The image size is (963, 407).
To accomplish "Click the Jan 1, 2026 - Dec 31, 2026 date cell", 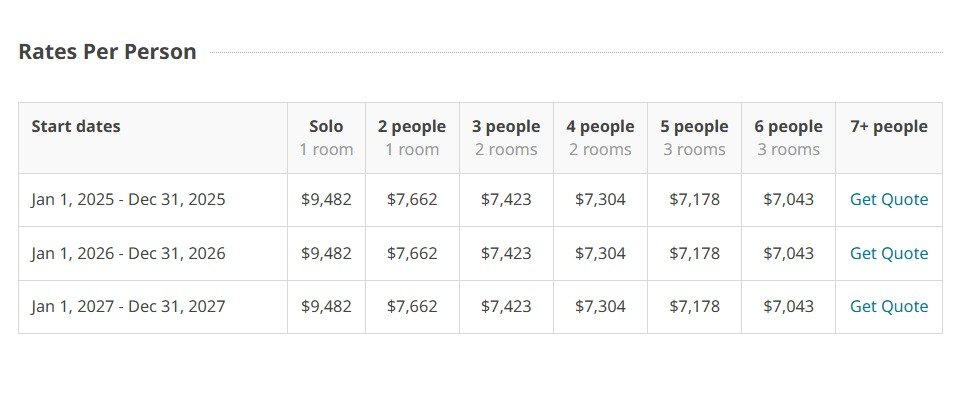I will pos(128,253).
